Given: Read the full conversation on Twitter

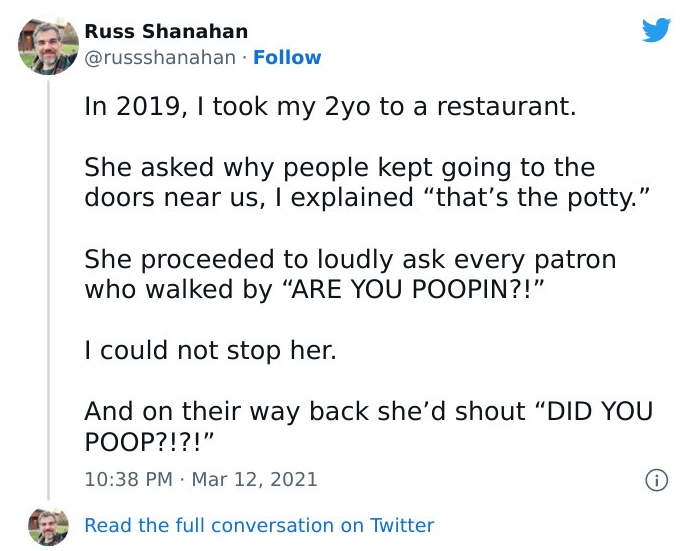Looking at the screenshot, I should point(259,526).
